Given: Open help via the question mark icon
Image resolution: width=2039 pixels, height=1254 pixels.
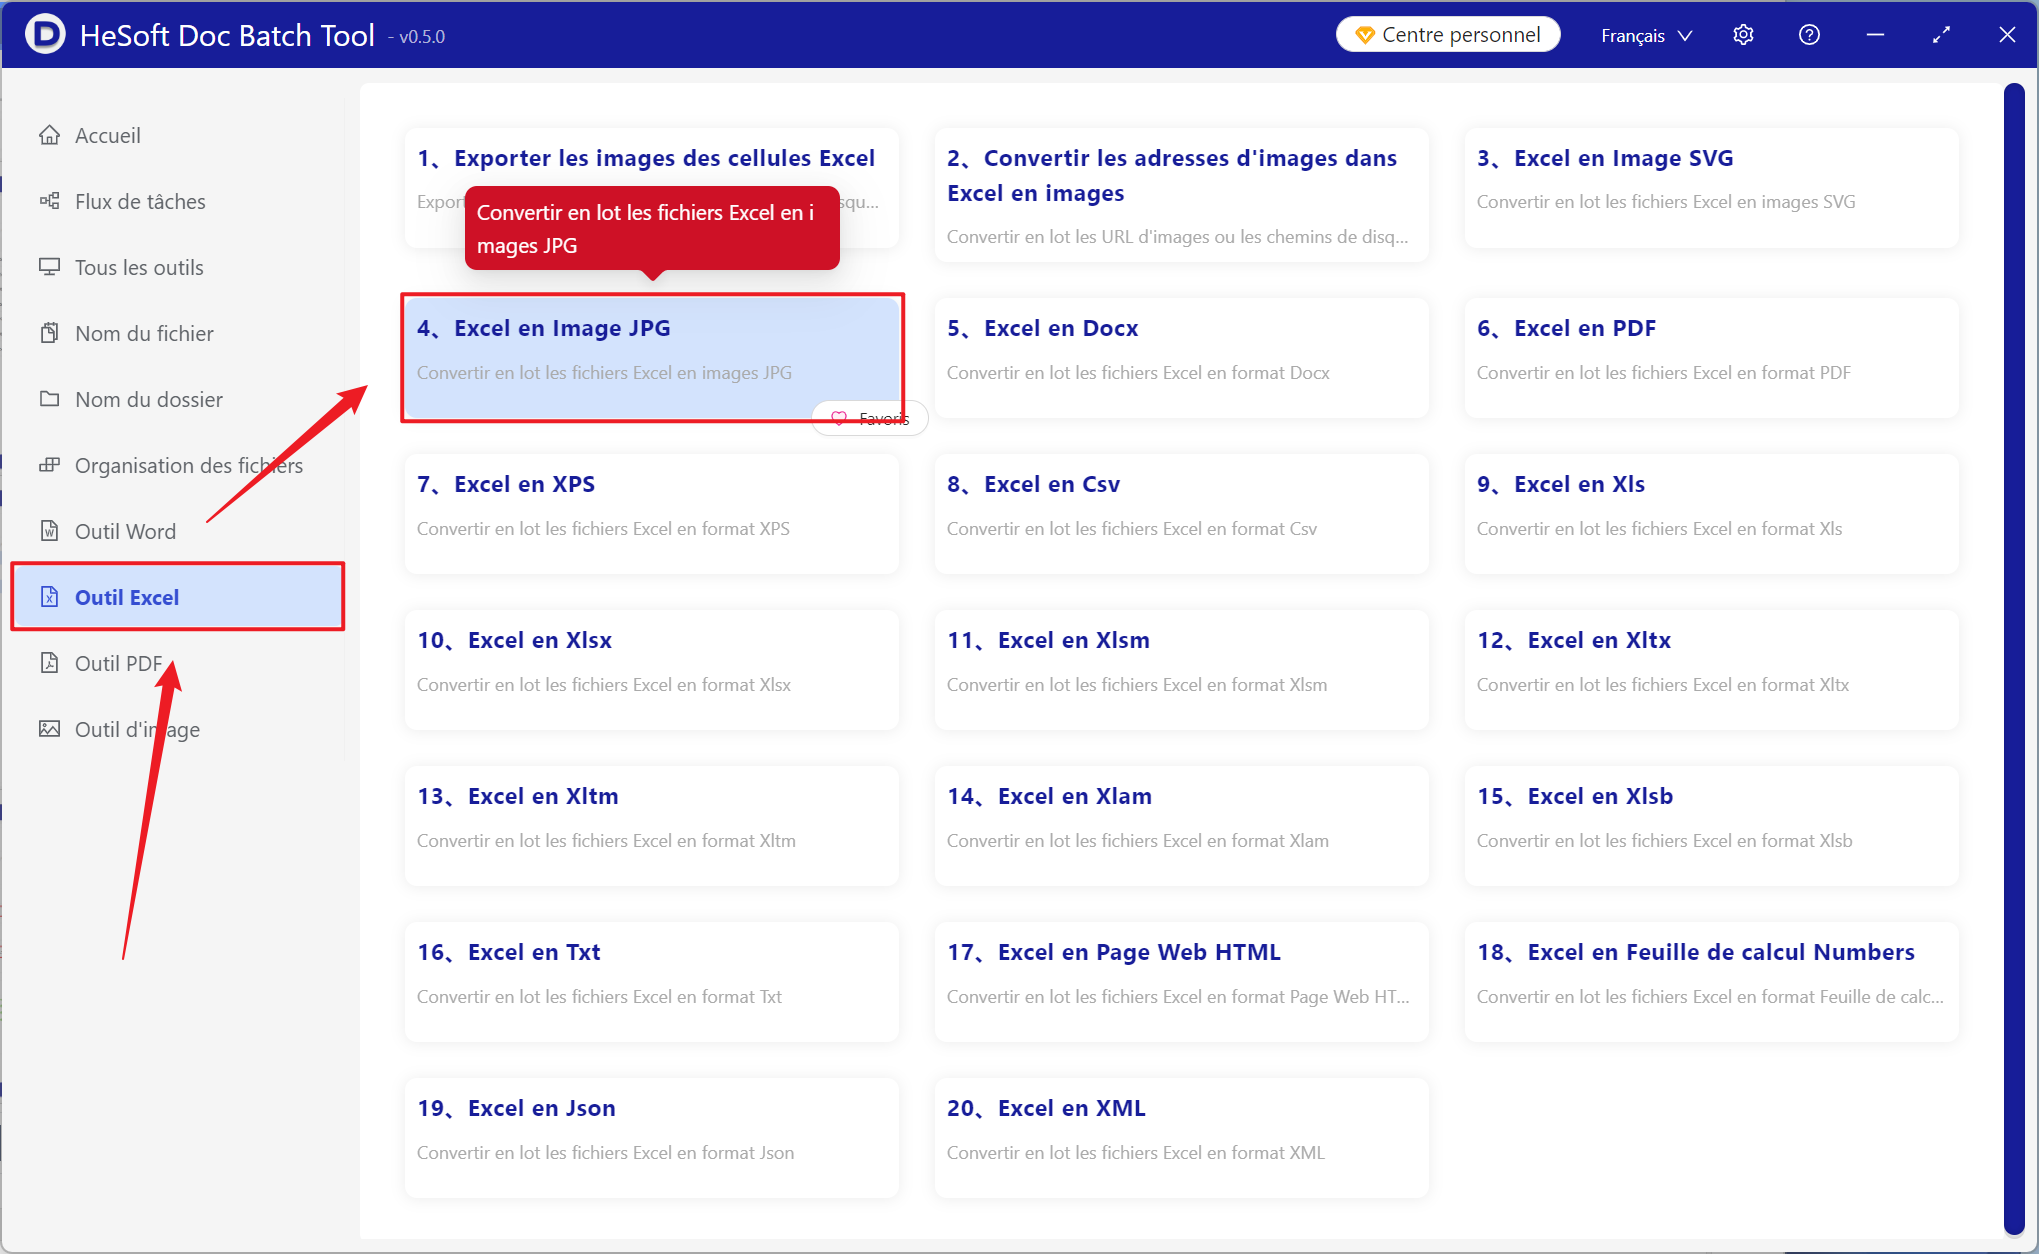Looking at the screenshot, I should pyautogui.click(x=1809, y=35).
